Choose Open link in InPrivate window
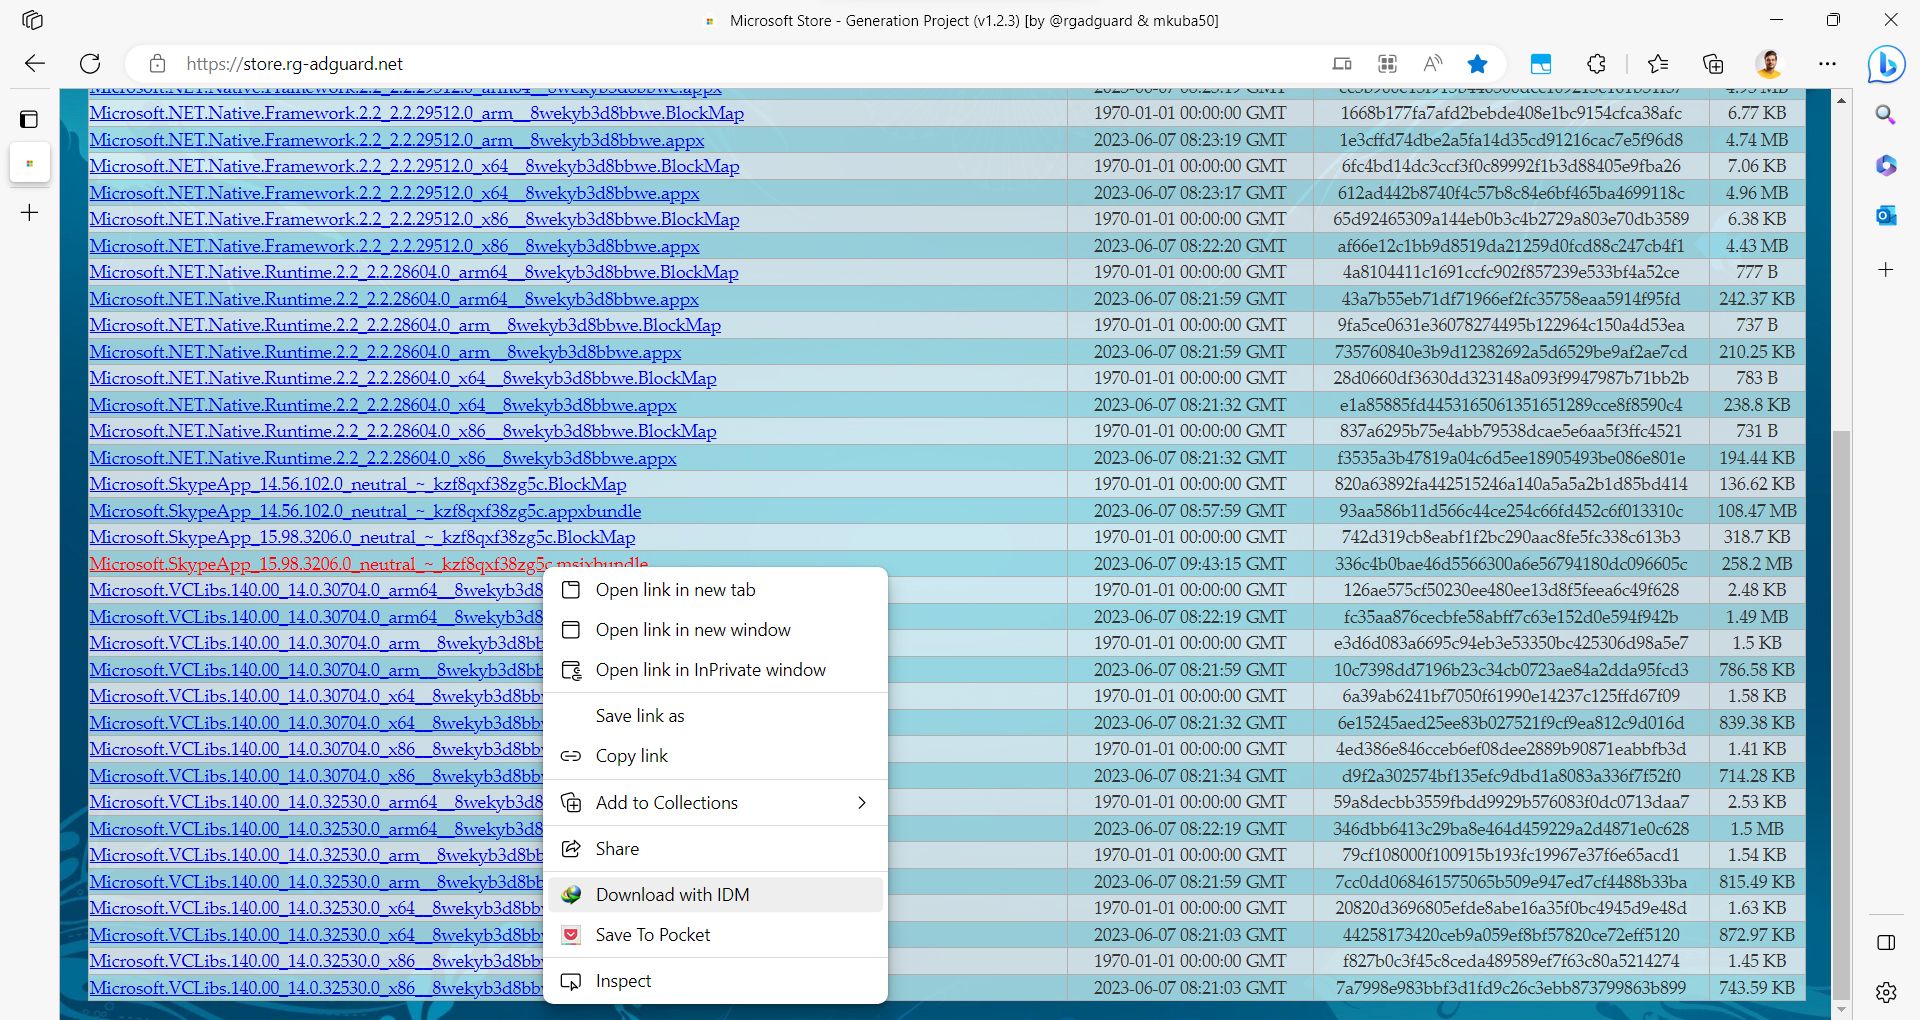The image size is (1920, 1020). click(x=716, y=670)
